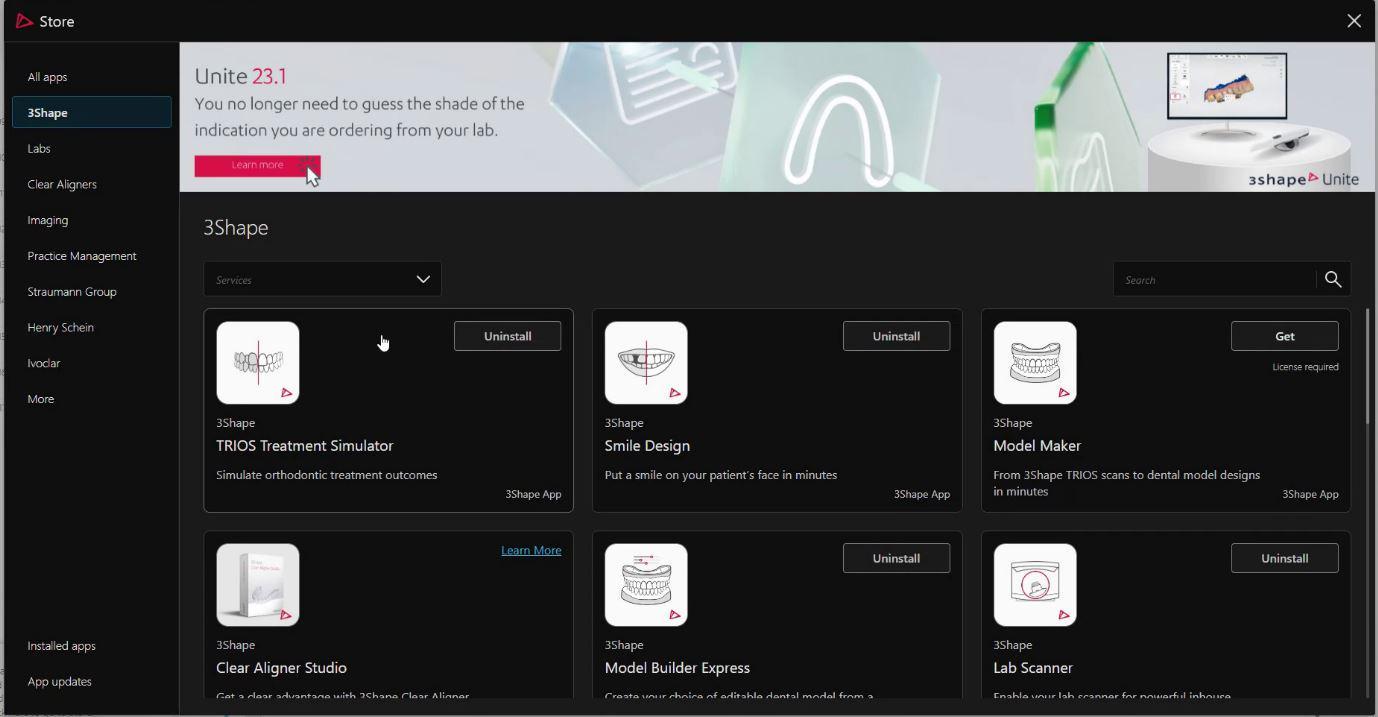This screenshot has height=717, width=1378.
Task: Click the Model Builder Express app icon
Action: [646, 585]
